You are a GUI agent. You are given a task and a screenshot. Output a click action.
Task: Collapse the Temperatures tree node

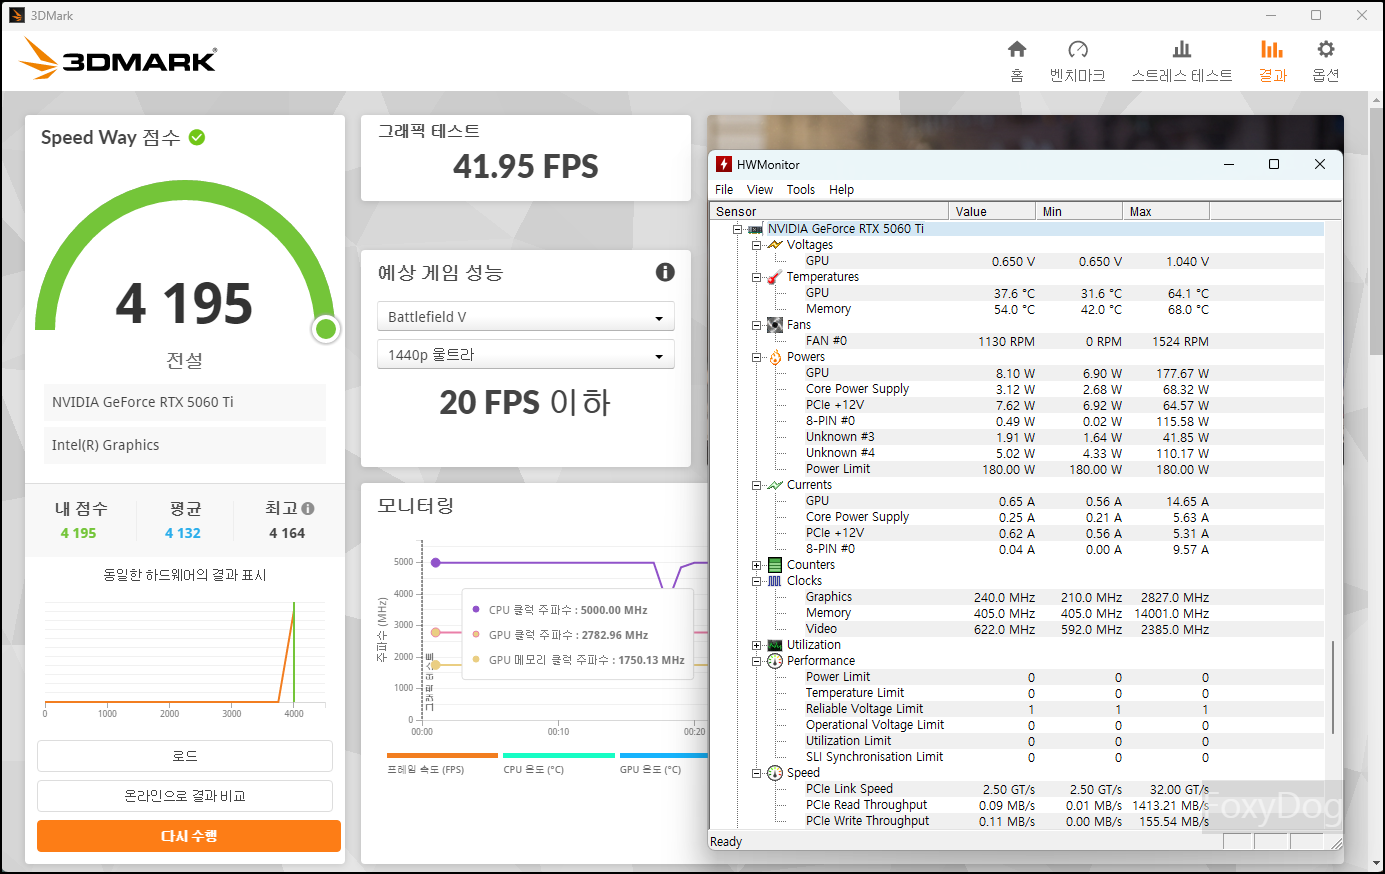757,277
